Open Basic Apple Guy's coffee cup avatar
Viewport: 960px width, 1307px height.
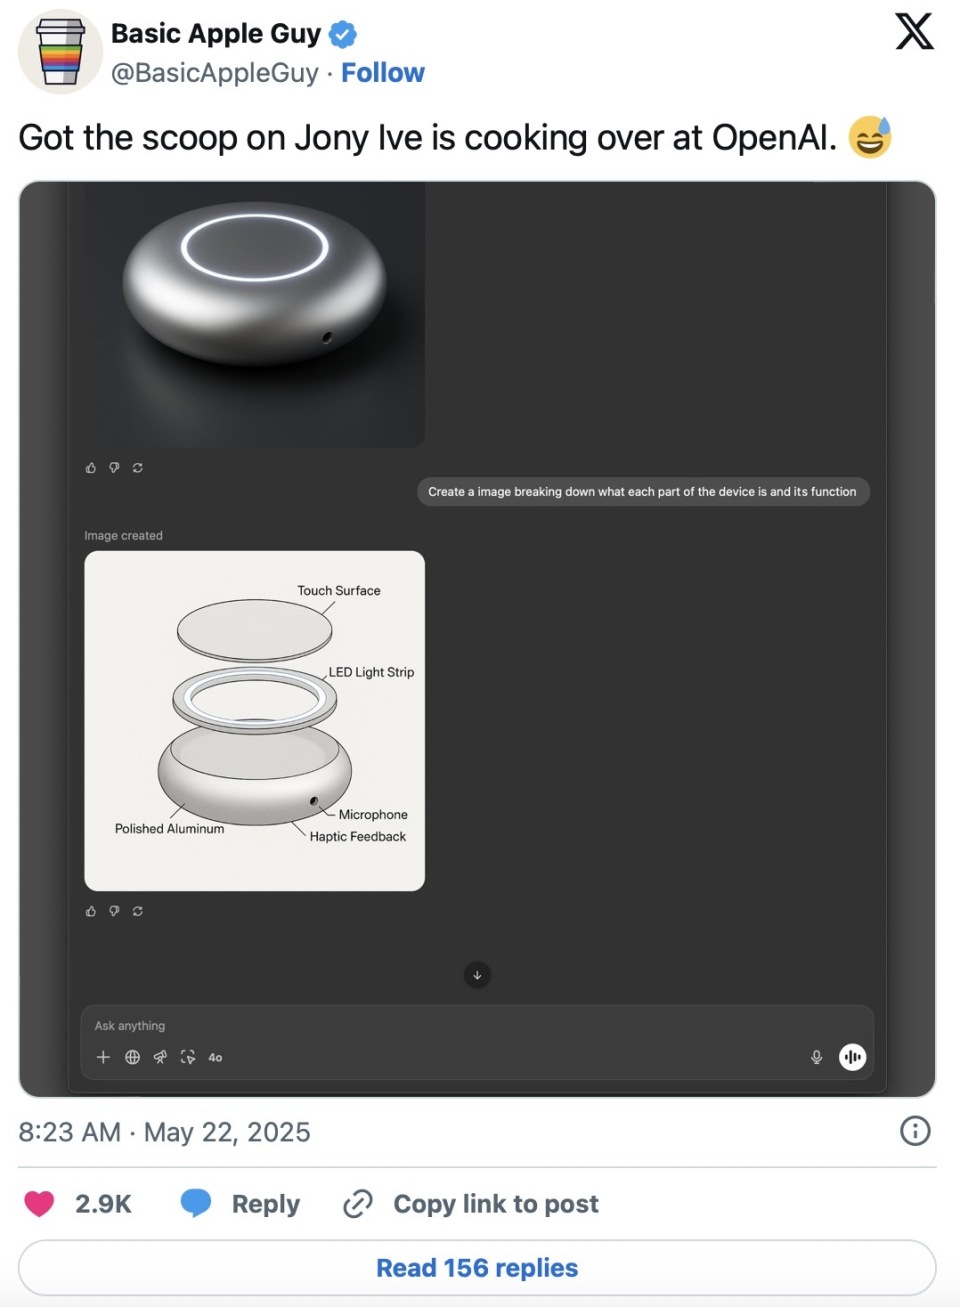tap(60, 52)
